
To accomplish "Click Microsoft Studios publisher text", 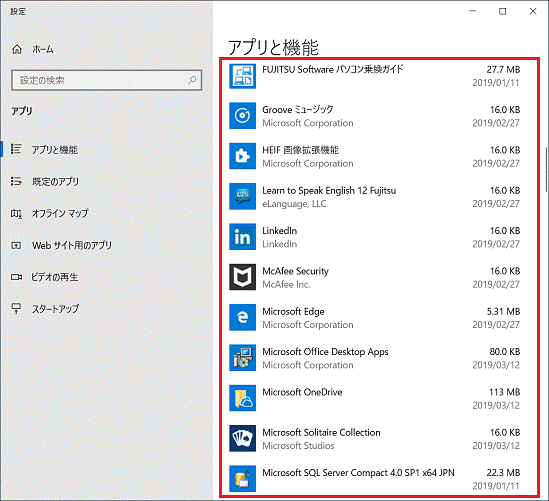I will [x=298, y=446].
